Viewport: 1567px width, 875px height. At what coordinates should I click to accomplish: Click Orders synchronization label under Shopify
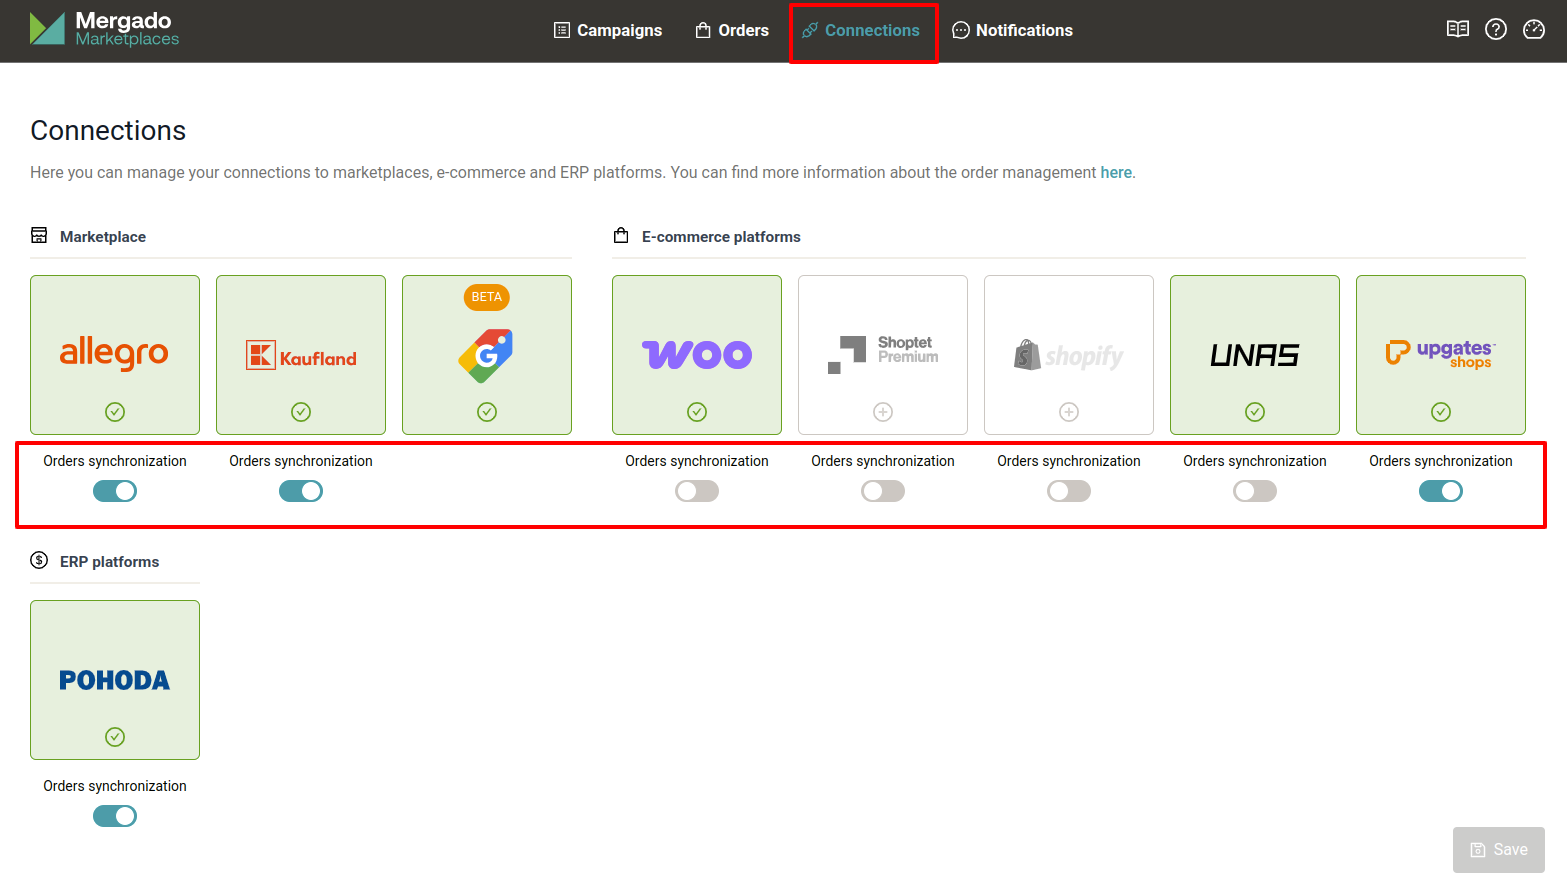pyautogui.click(x=1069, y=461)
